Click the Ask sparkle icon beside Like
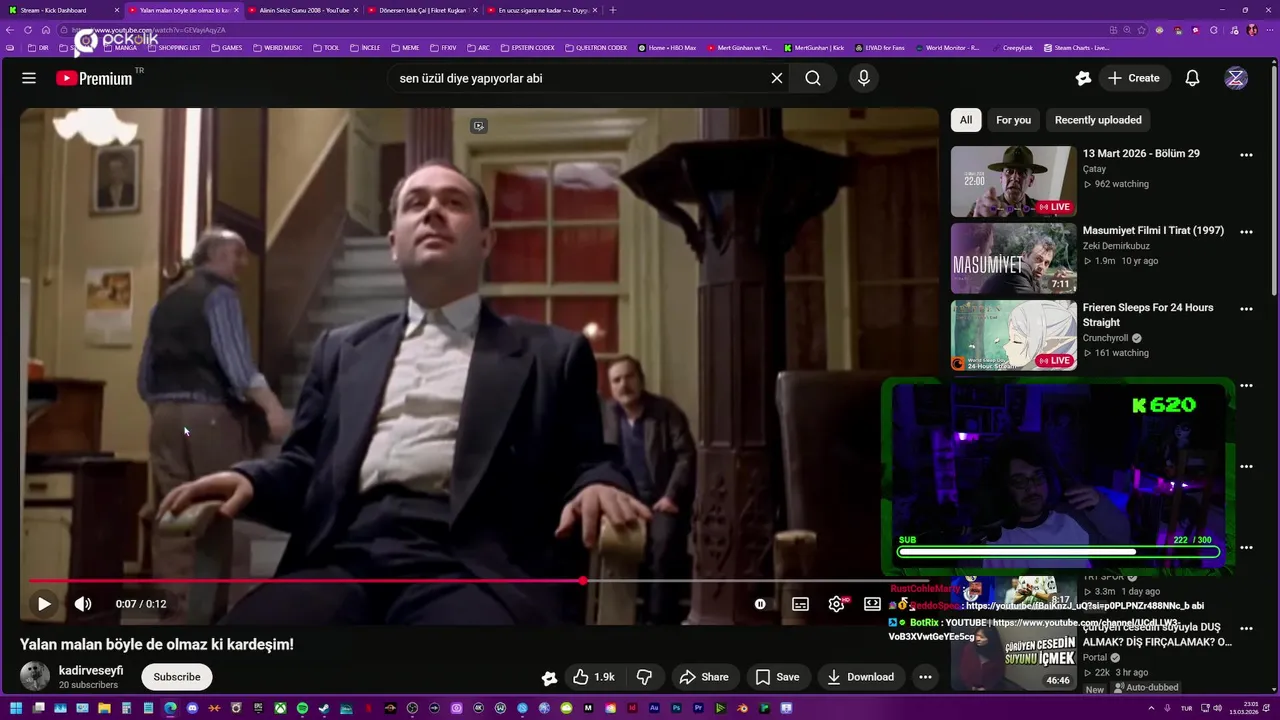The width and height of the screenshot is (1280, 720). [549, 678]
